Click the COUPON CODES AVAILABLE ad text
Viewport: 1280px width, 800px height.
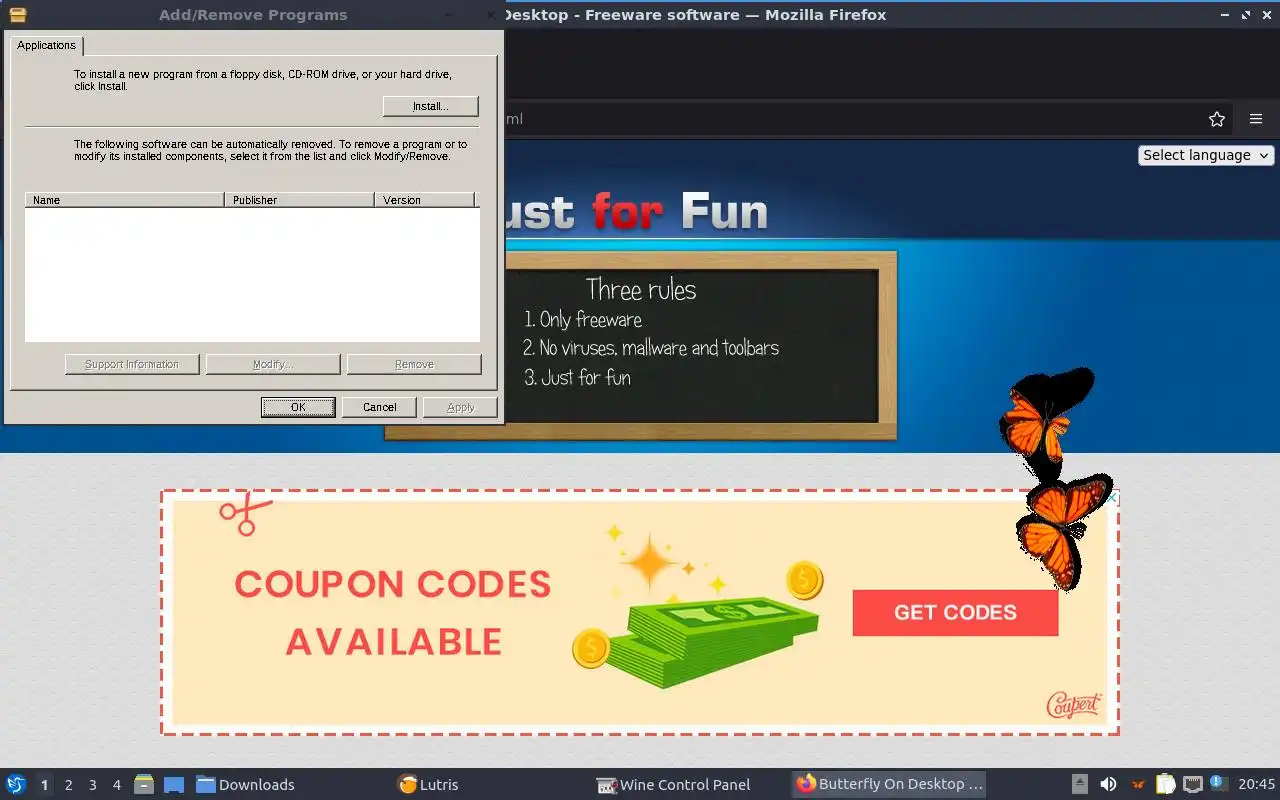click(393, 612)
